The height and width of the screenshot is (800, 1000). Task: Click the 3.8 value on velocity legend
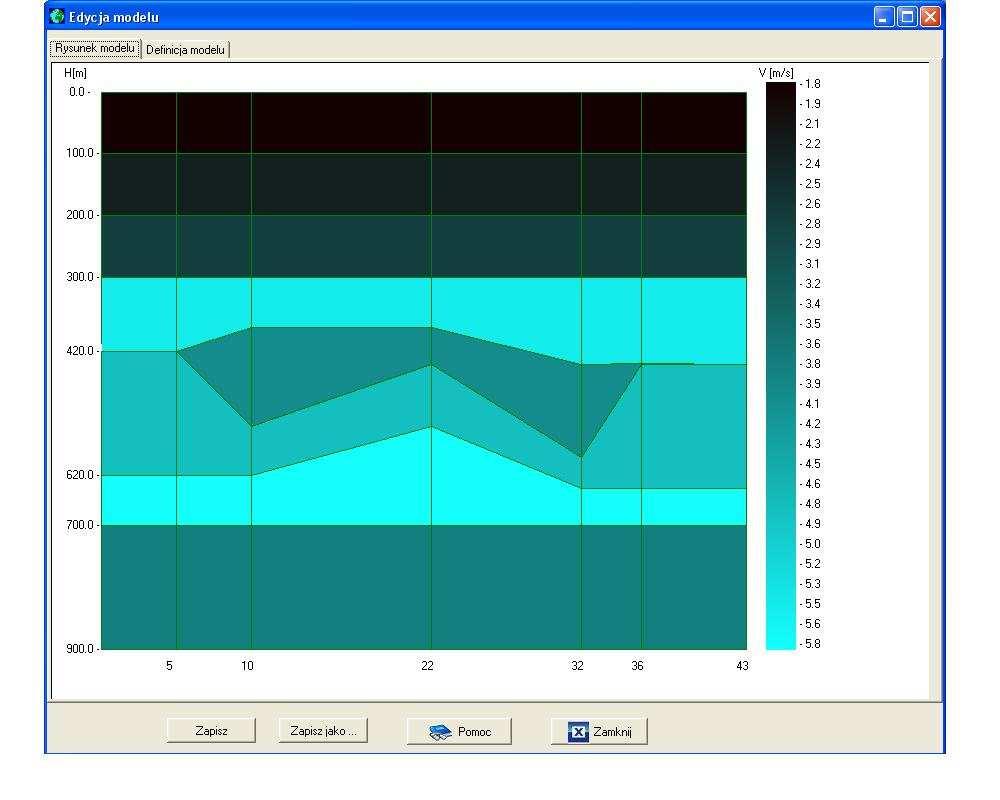[812, 364]
